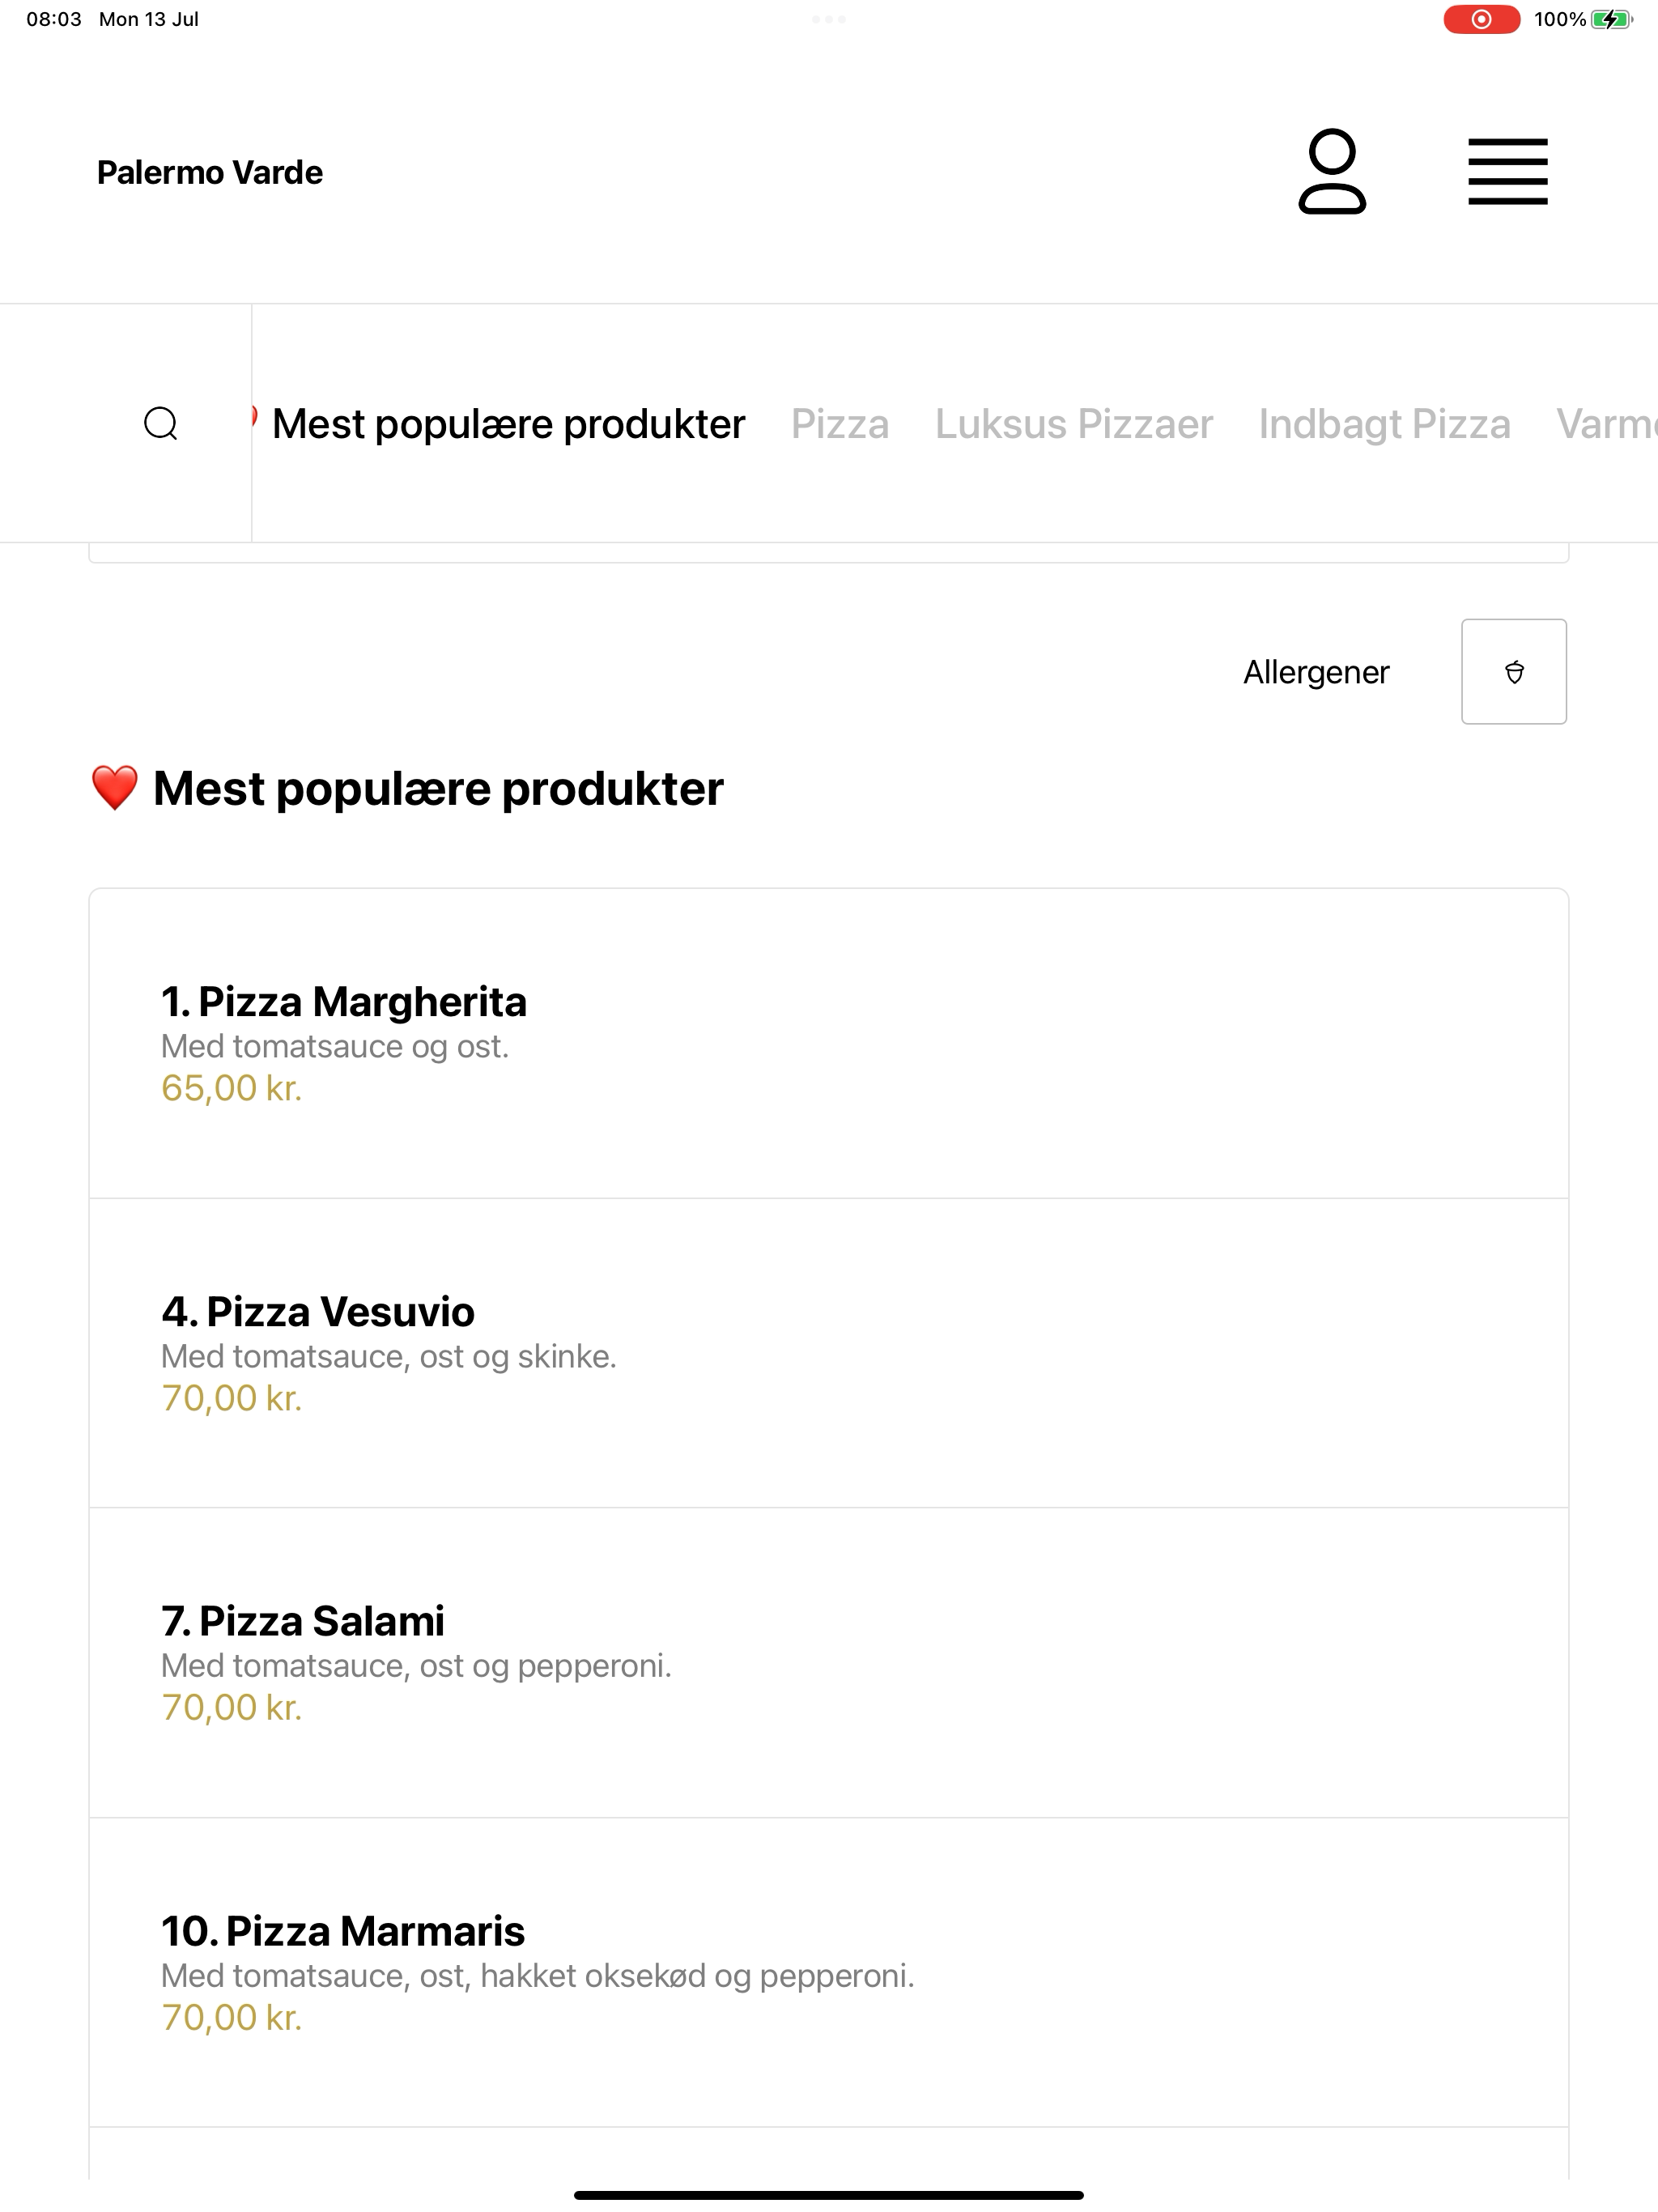Tap the search magnifier icon
The height and width of the screenshot is (2212, 1658).
coord(161,423)
